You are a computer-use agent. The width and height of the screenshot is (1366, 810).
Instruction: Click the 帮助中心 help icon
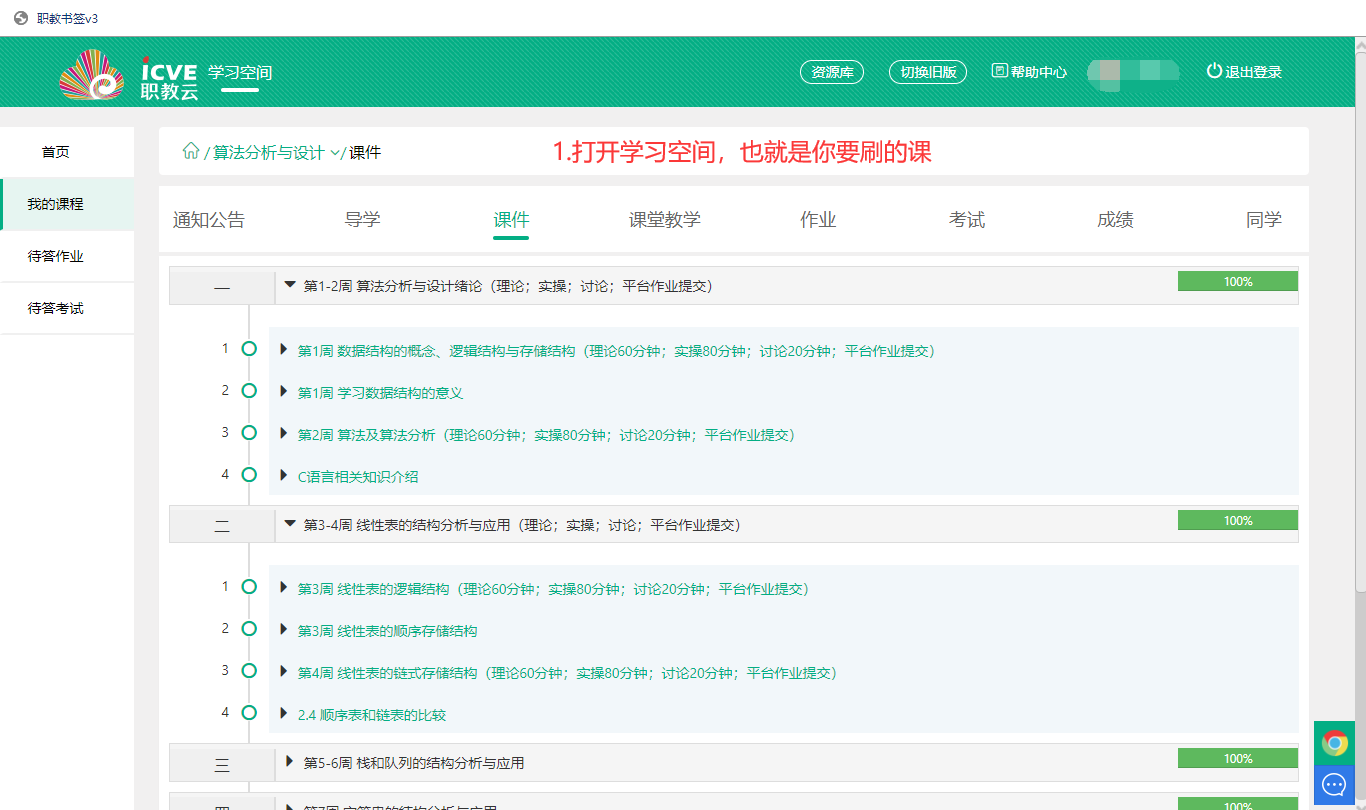[999, 71]
